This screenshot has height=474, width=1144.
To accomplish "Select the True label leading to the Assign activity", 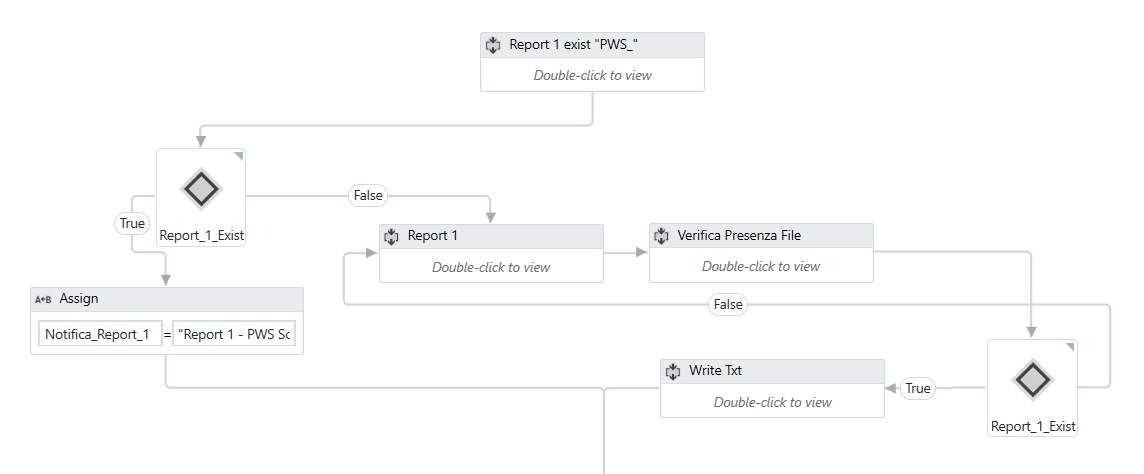I will click(132, 224).
